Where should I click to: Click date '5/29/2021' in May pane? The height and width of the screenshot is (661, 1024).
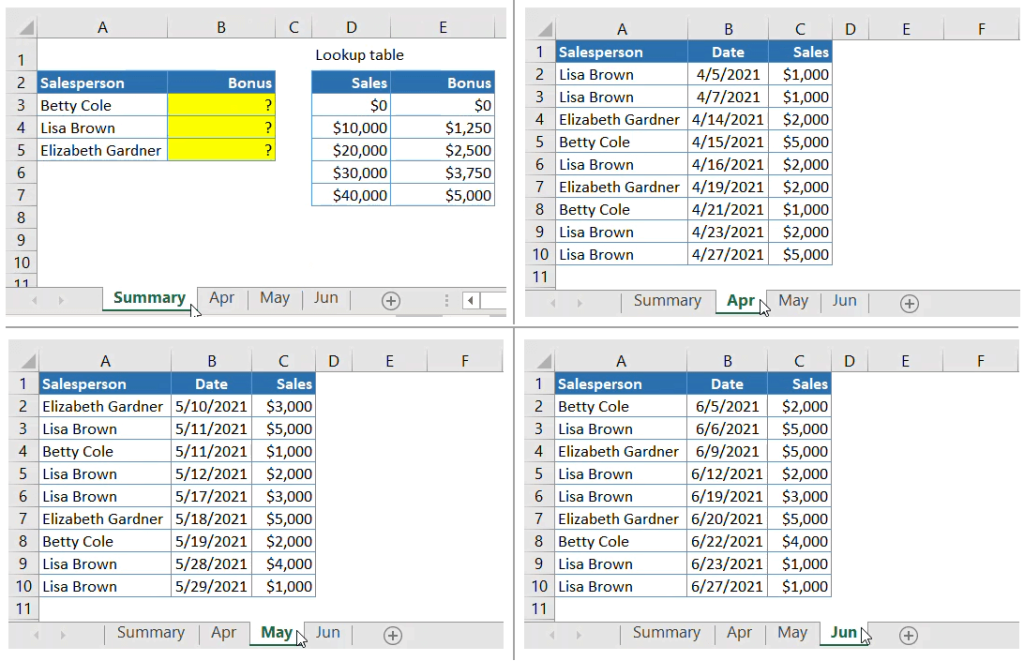212,586
